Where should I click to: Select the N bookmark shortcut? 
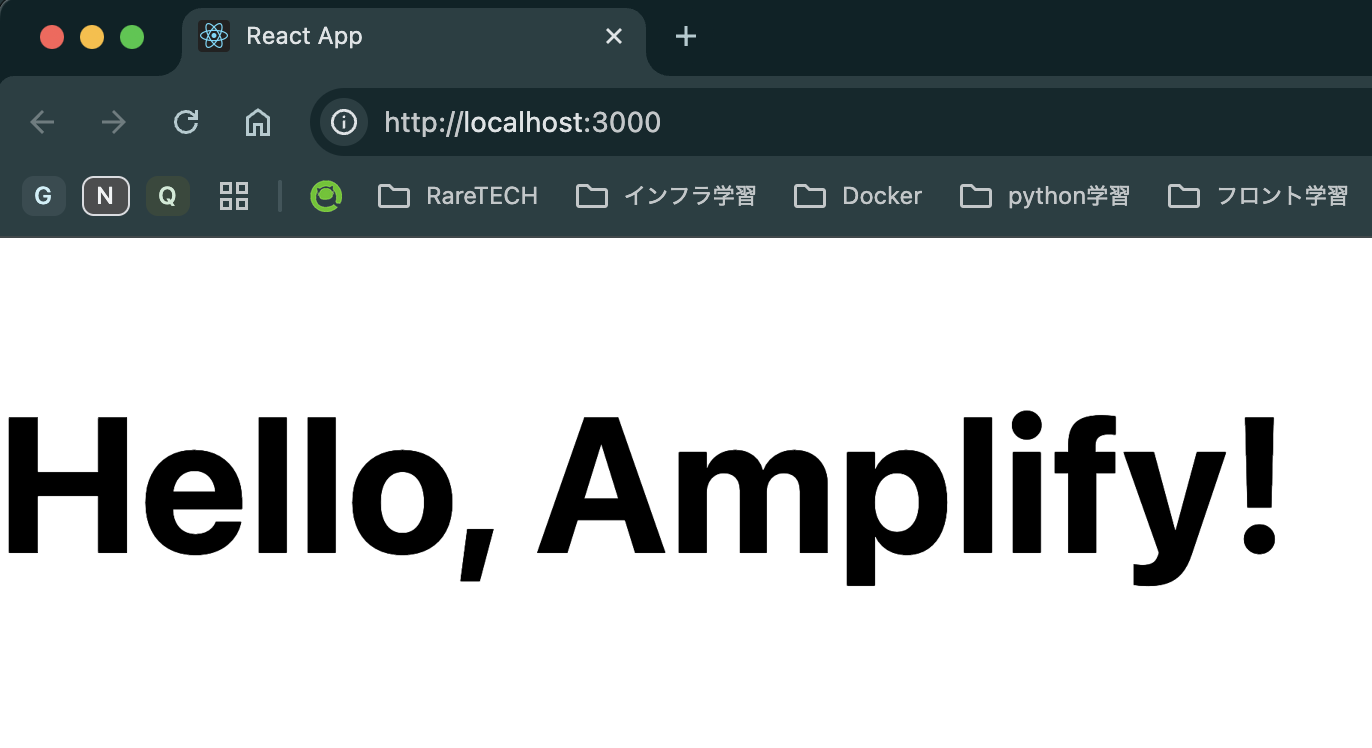click(x=105, y=196)
